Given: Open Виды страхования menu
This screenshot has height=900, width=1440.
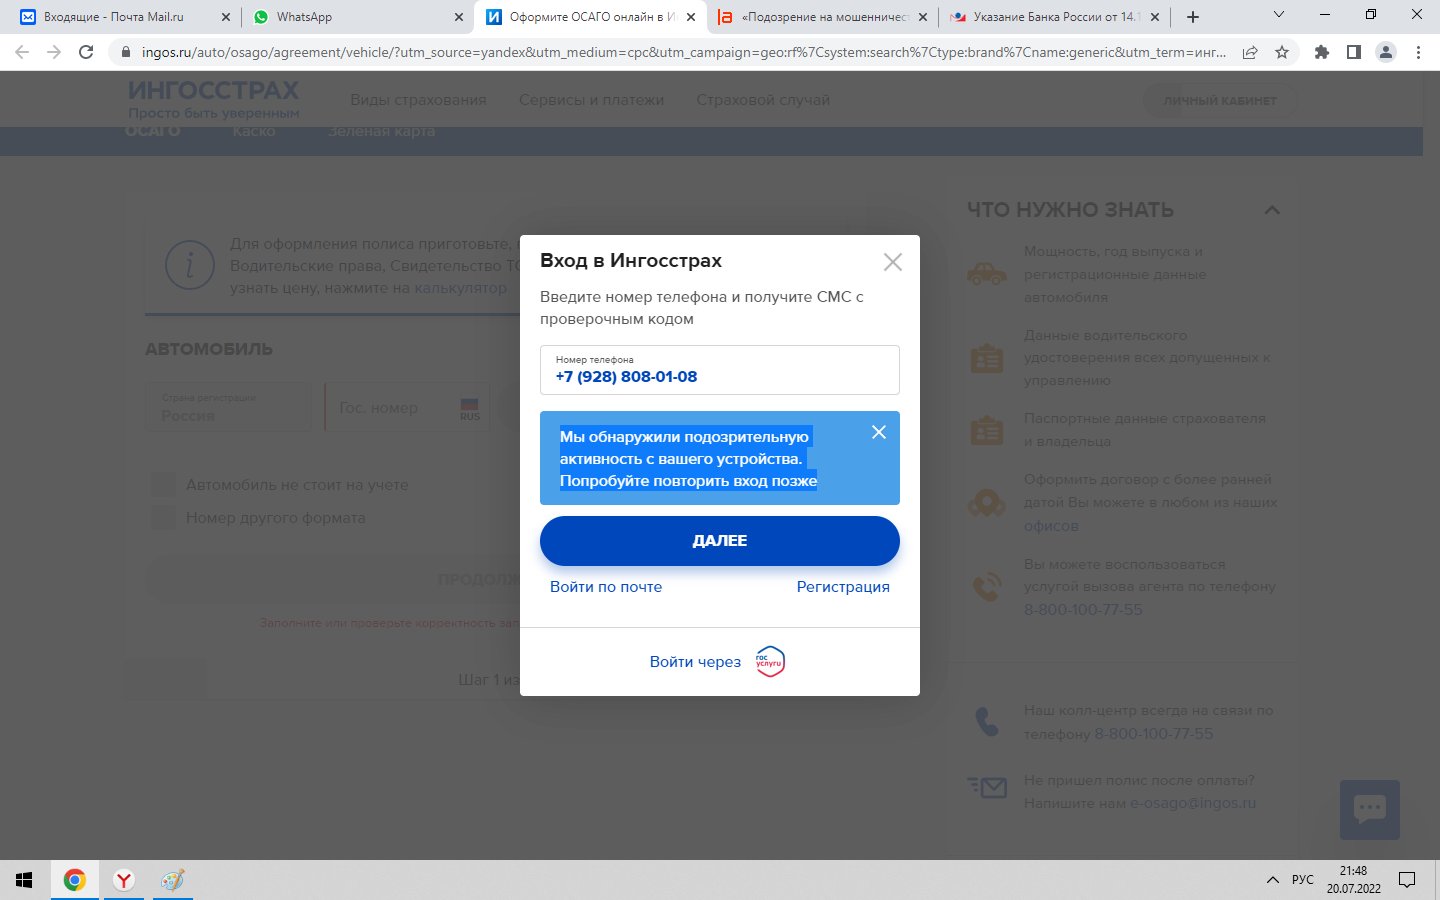Looking at the screenshot, I should click(x=418, y=100).
